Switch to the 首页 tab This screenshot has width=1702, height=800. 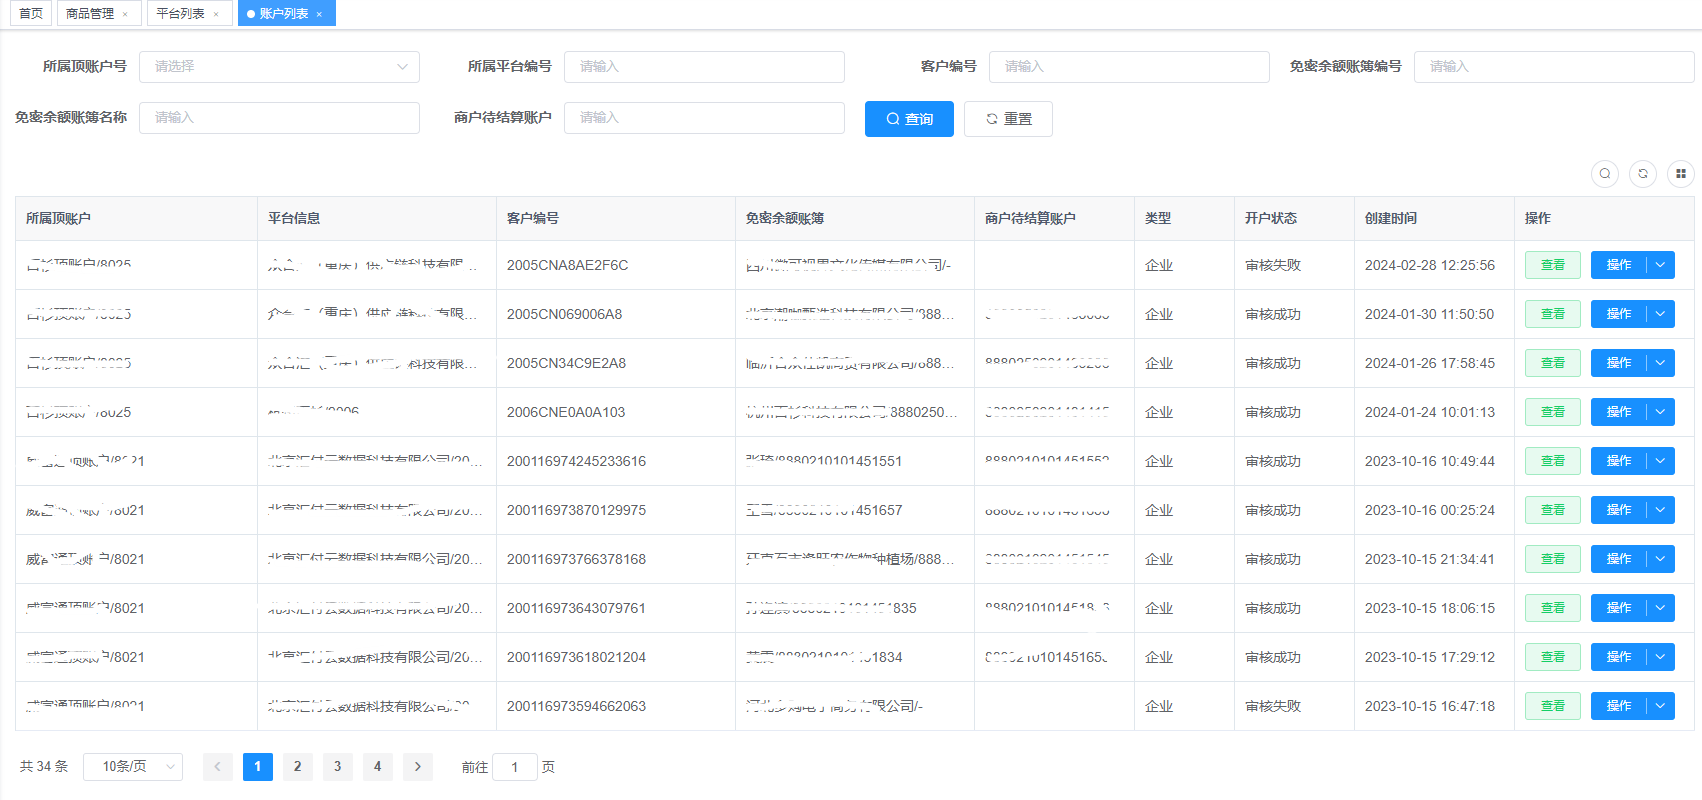(x=31, y=14)
